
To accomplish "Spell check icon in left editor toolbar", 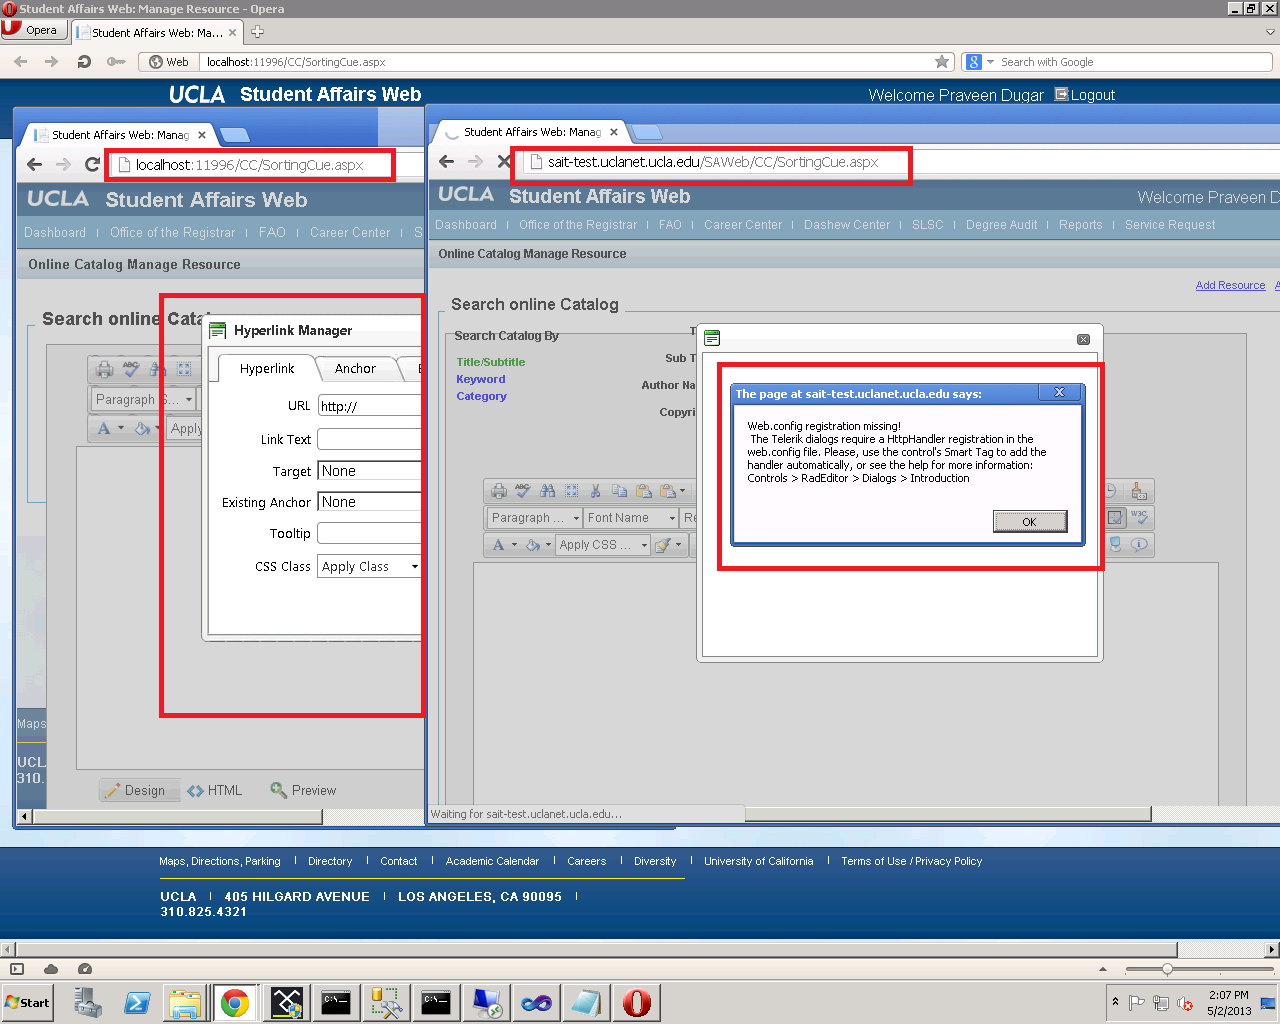I will point(131,369).
